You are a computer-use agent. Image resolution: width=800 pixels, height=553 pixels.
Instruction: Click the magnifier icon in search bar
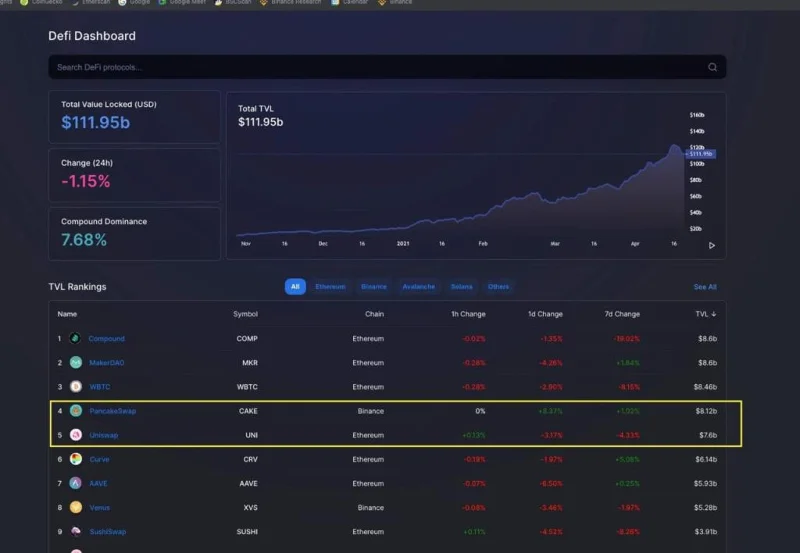(712, 67)
